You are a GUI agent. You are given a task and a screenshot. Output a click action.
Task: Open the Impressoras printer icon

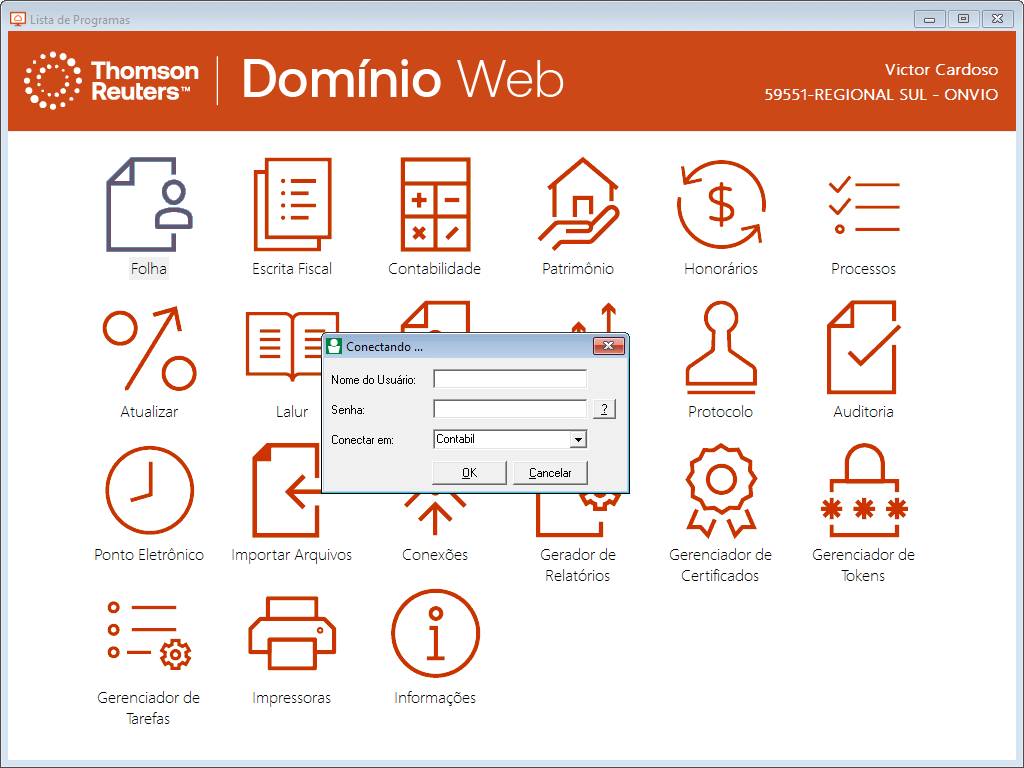pyautogui.click(x=292, y=634)
